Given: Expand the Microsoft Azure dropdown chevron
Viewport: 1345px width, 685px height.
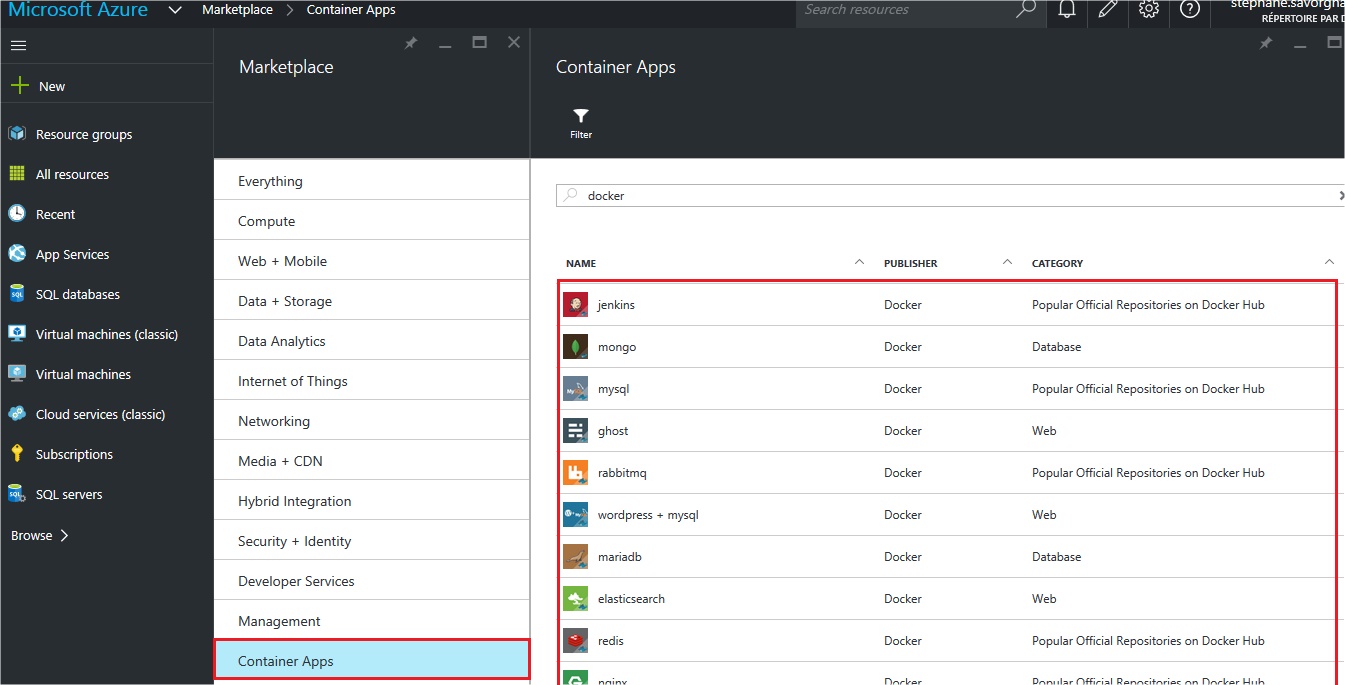Looking at the screenshot, I should click(x=175, y=10).
